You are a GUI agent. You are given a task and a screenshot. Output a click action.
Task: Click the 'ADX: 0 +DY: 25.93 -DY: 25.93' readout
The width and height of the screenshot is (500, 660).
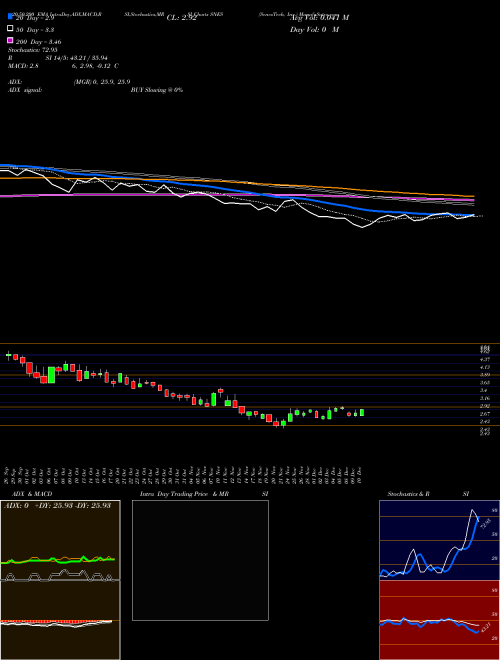[57, 505]
